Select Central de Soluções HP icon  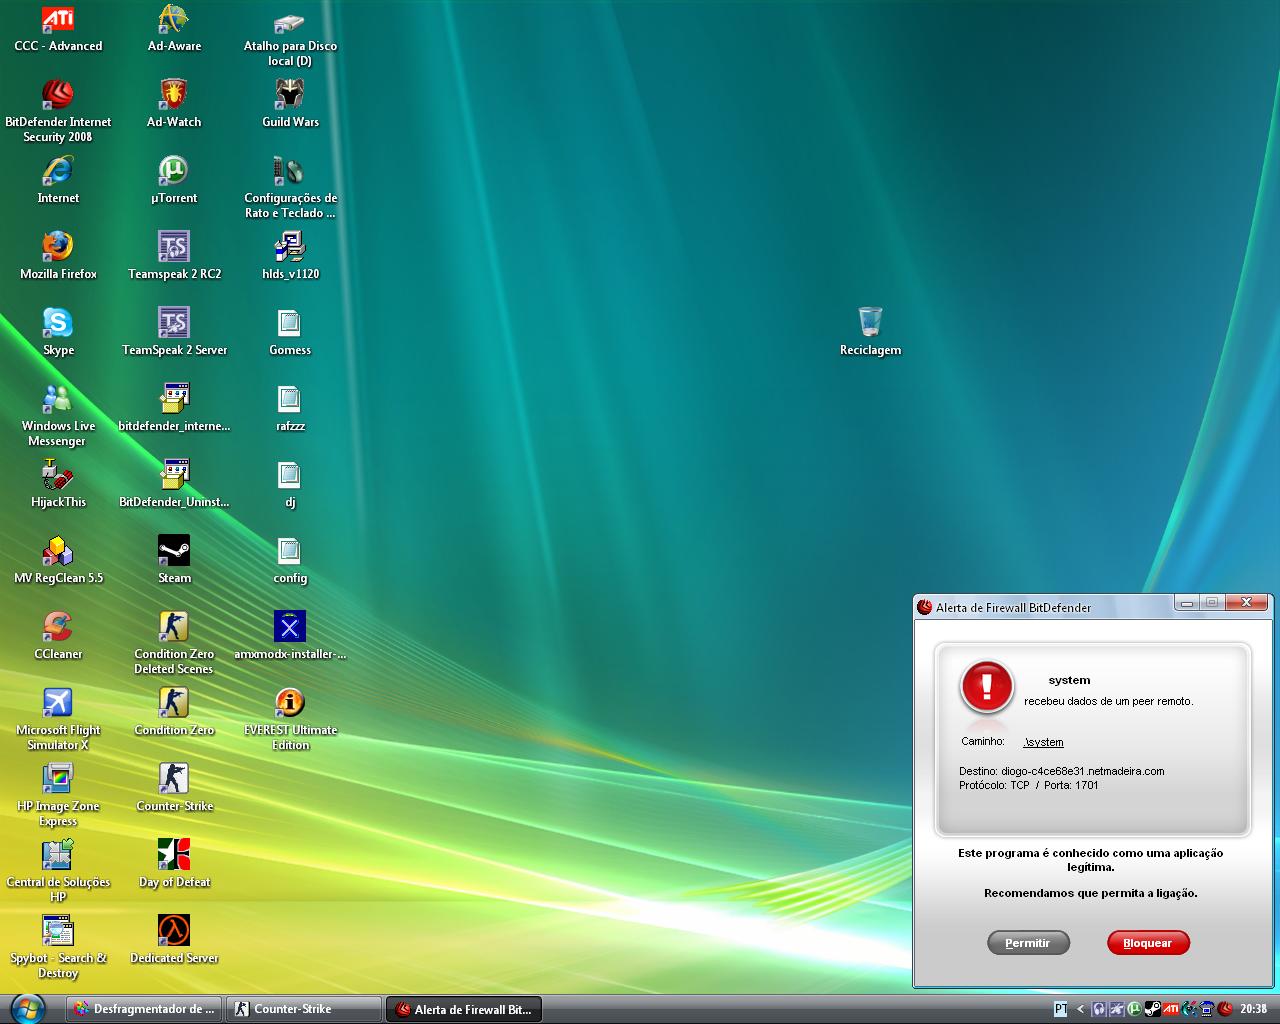(58, 872)
